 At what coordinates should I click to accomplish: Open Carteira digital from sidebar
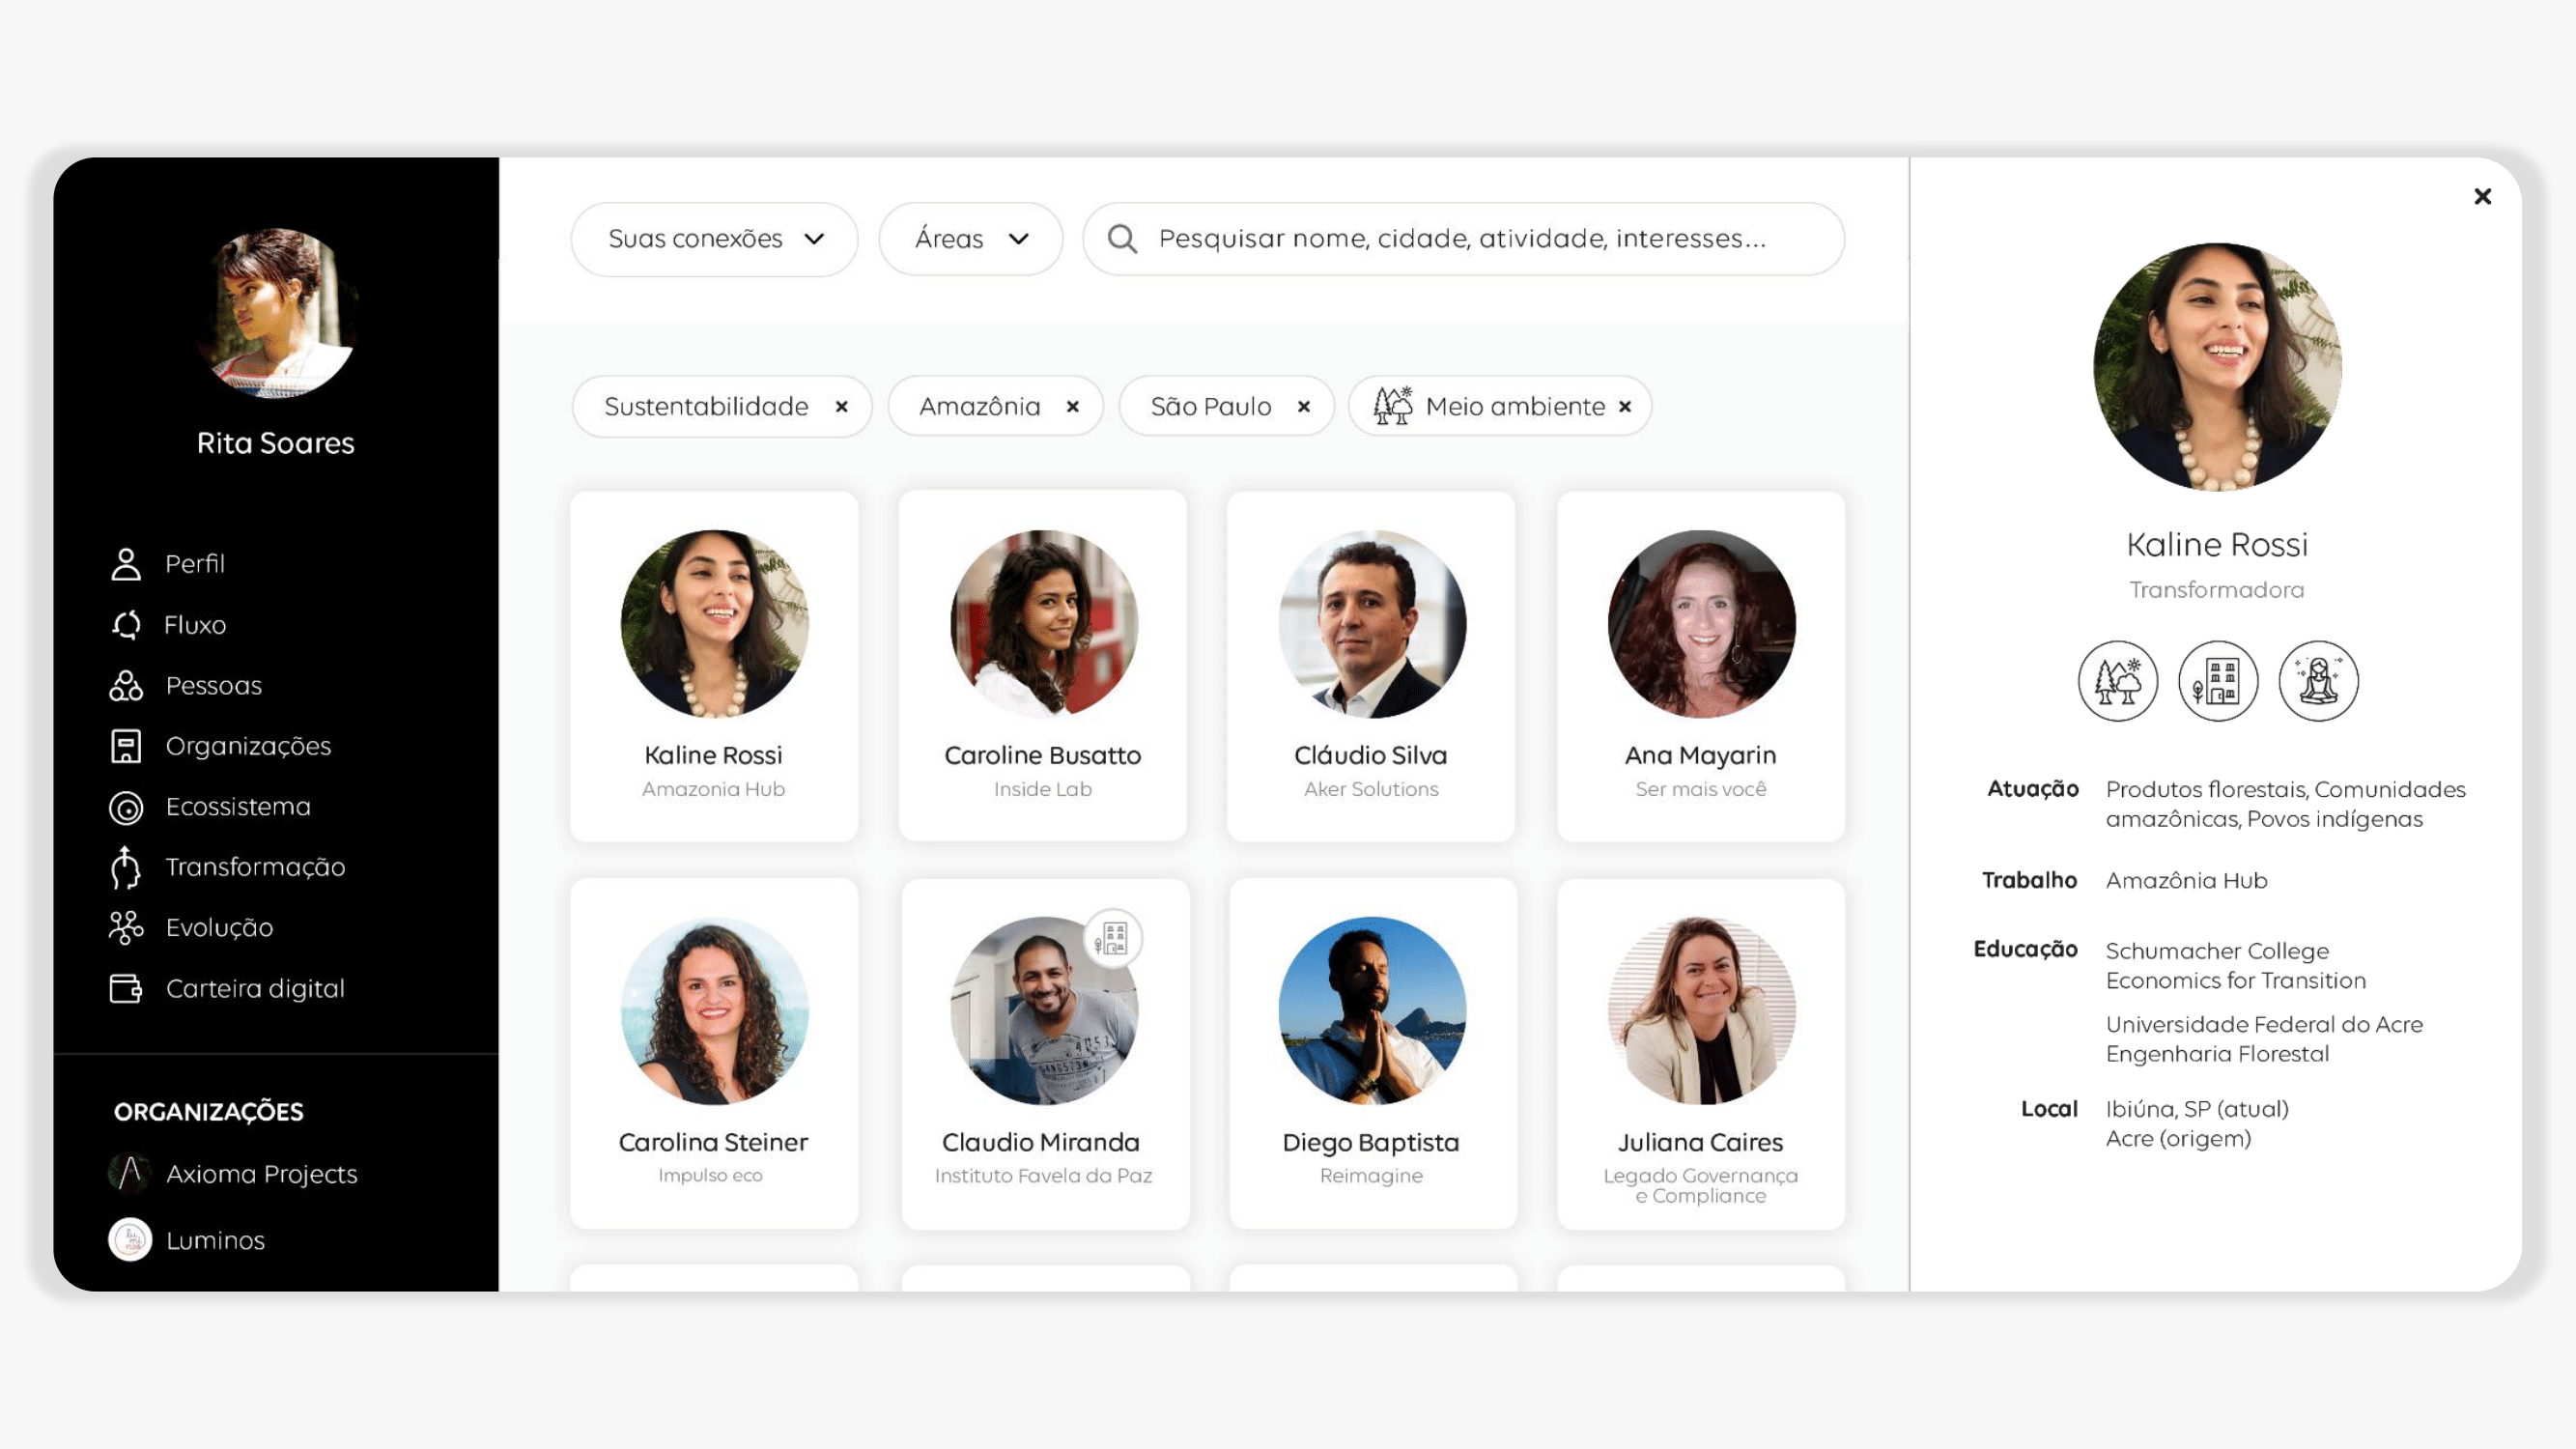tap(254, 989)
